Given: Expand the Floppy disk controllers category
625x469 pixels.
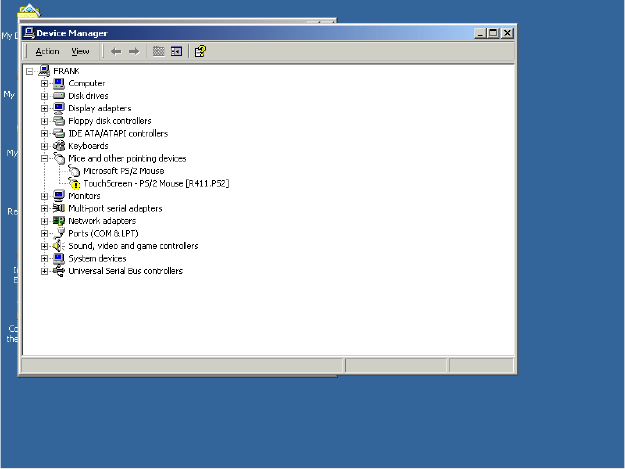Looking at the screenshot, I should pos(44,121).
